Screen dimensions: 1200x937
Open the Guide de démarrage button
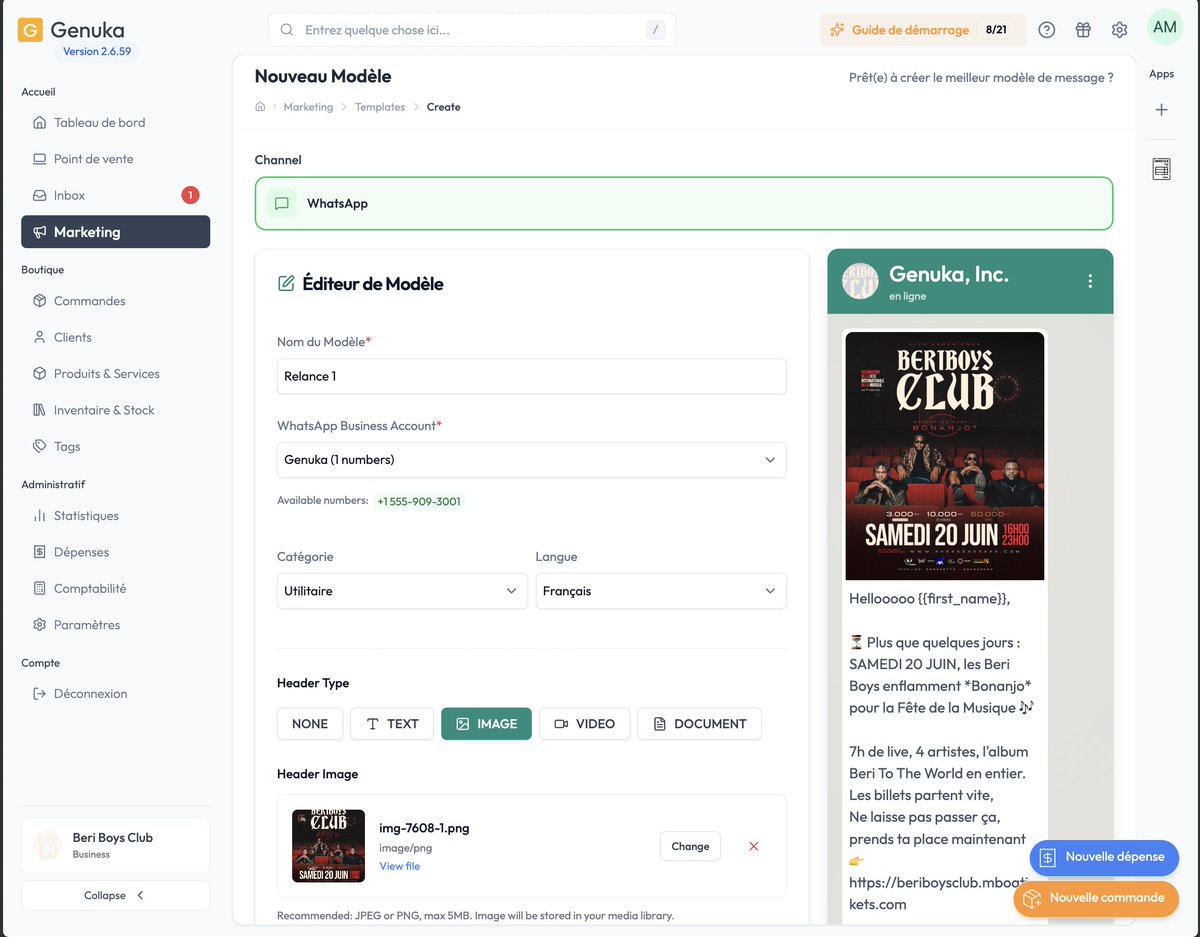[924, 30]
